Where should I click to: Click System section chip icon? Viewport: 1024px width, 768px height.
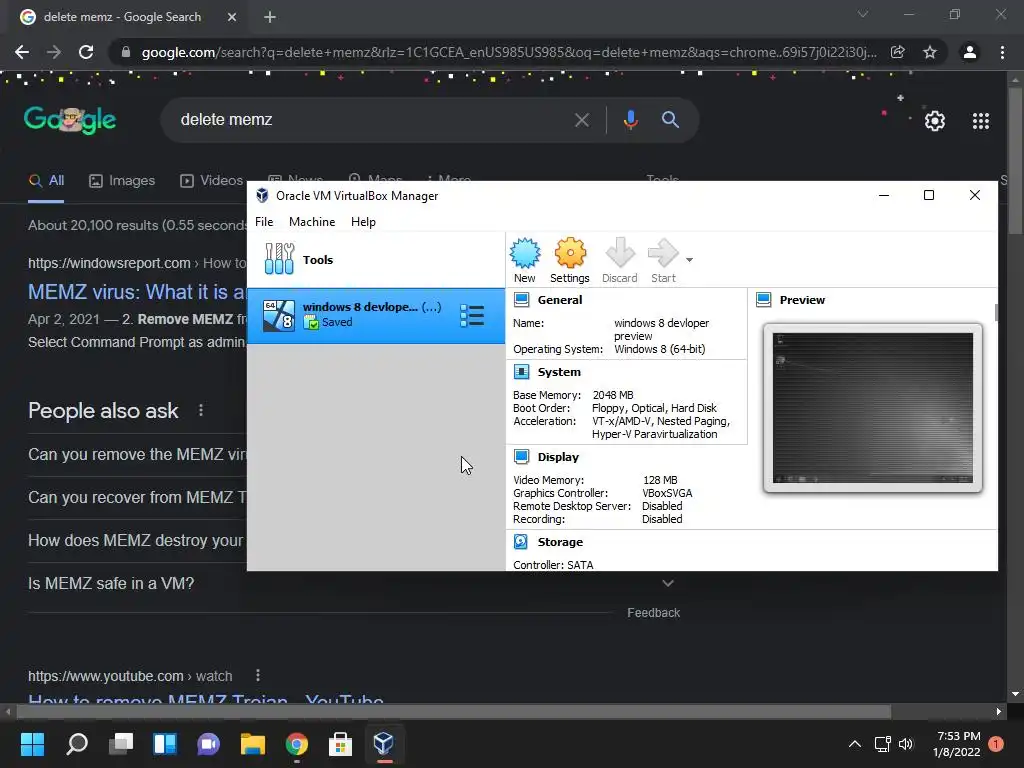pyautogui.click(x=521, y=372)
